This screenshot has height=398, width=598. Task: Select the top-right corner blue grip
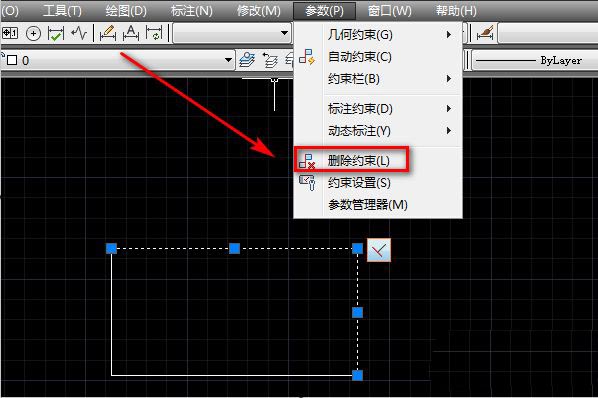(357, 249)
